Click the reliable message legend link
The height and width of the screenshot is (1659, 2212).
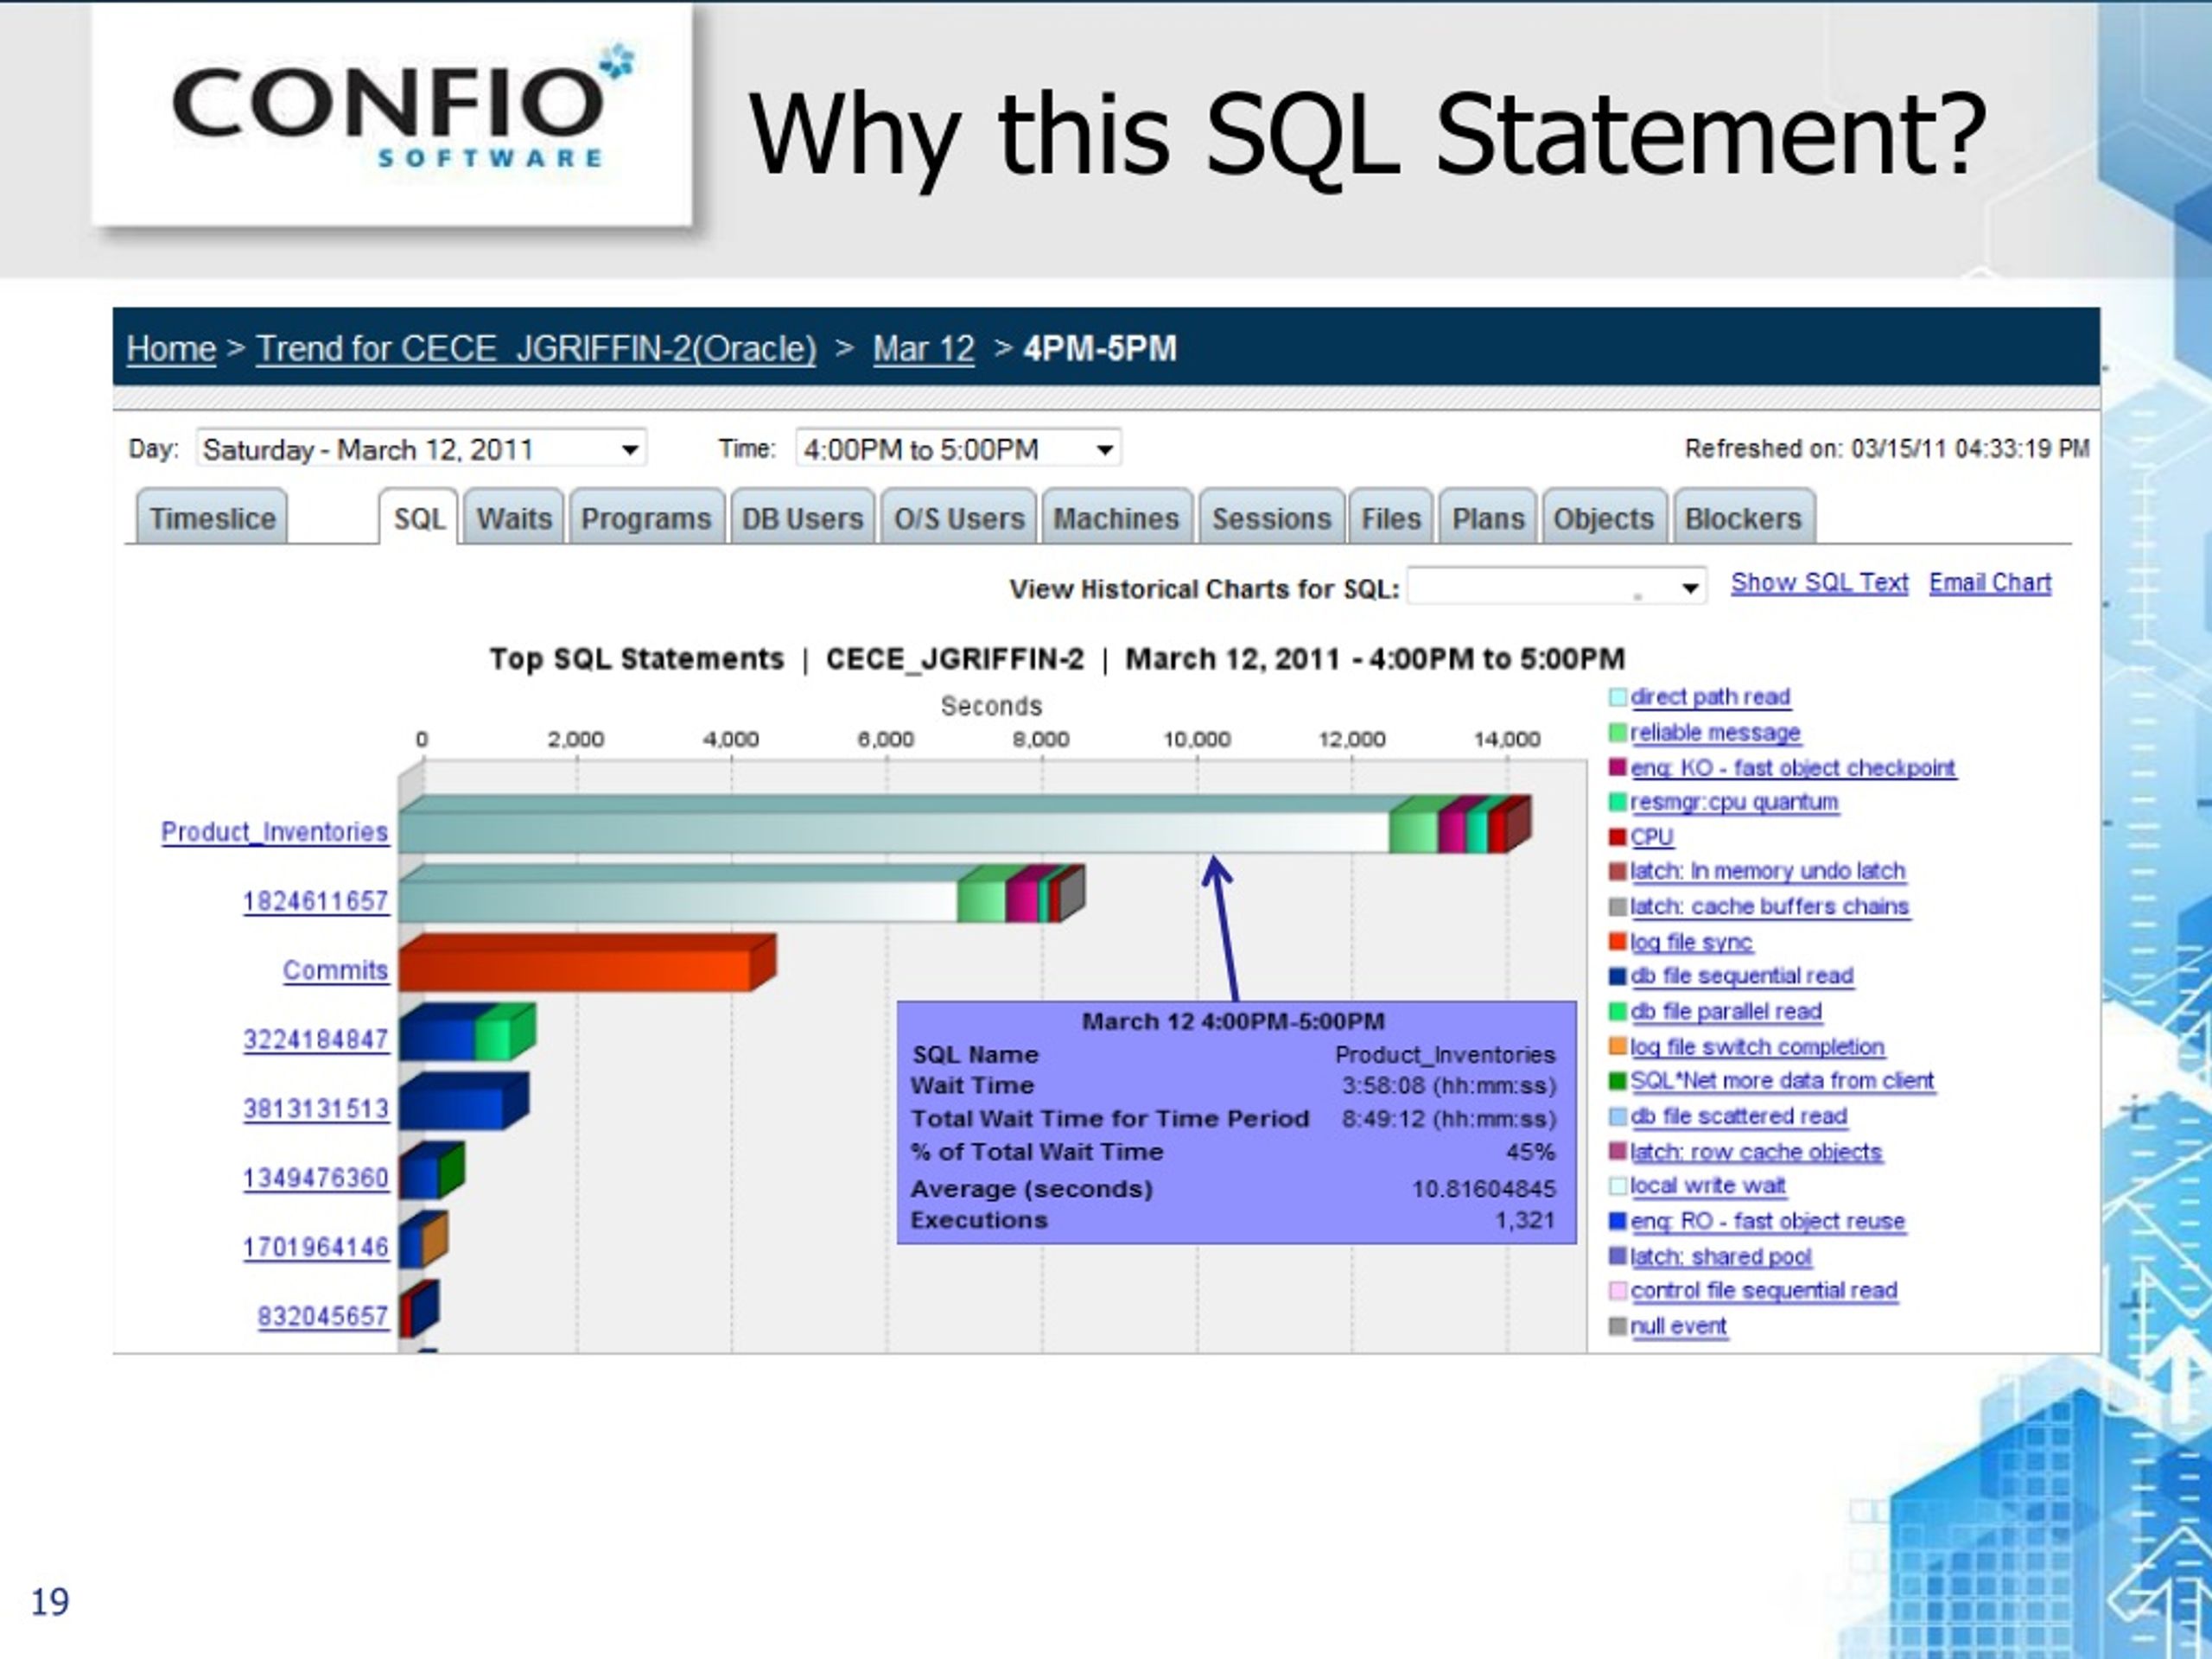pyautogui.click(x=1715, y=733)
